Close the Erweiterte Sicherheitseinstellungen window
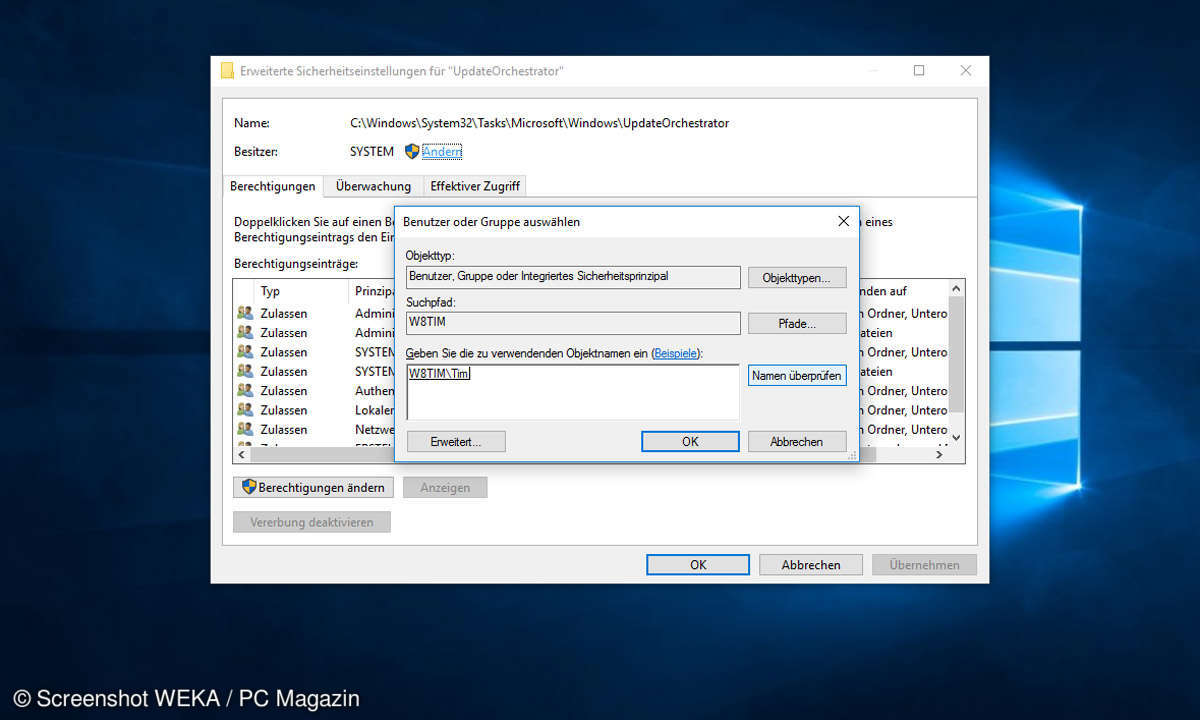This screenshot has height=720, width=1200. coord(965,71)
